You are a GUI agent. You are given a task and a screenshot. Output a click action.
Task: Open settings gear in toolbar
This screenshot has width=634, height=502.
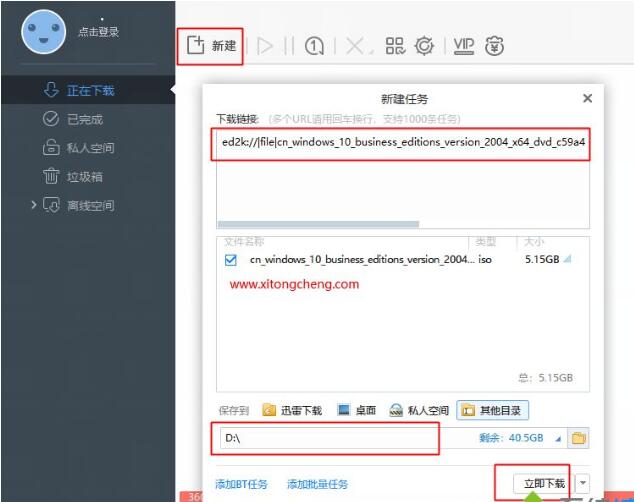(x=424, y=46)
